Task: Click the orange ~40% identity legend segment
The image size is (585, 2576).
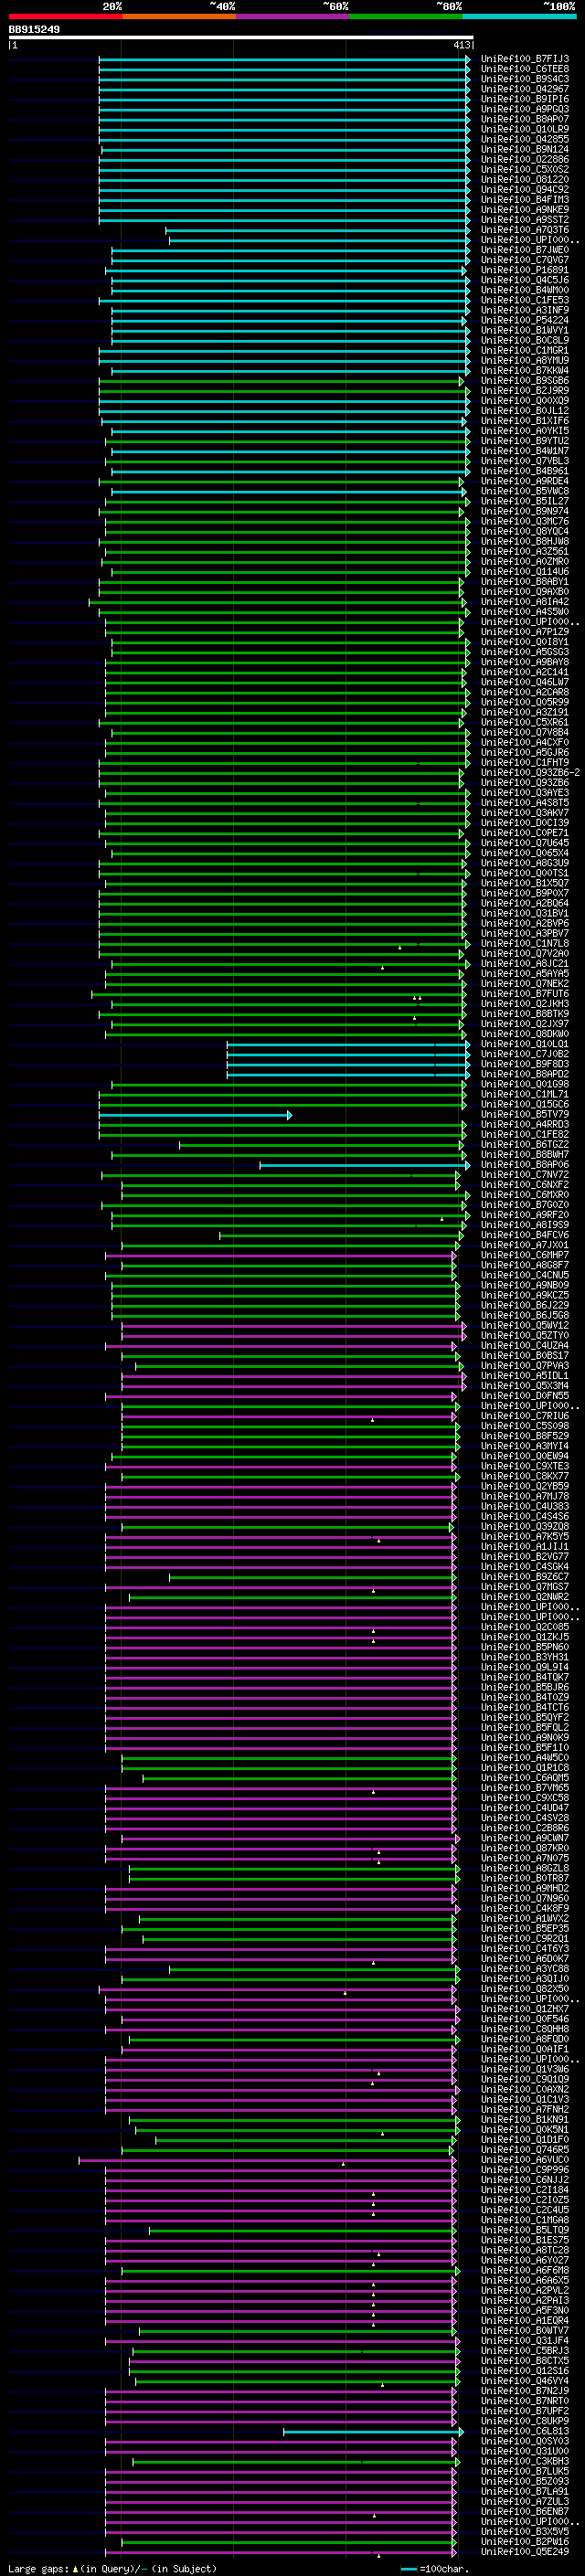Action: pos(179,16)
